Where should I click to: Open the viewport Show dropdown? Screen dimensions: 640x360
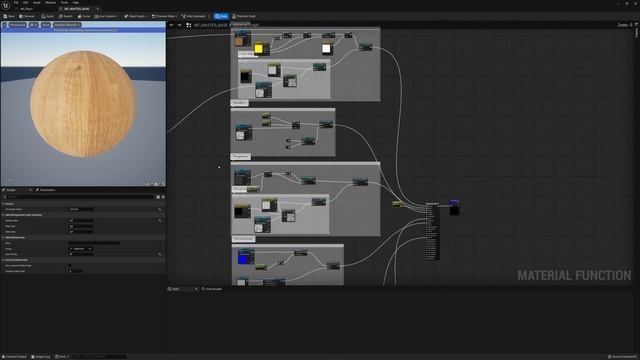[46, 25]
